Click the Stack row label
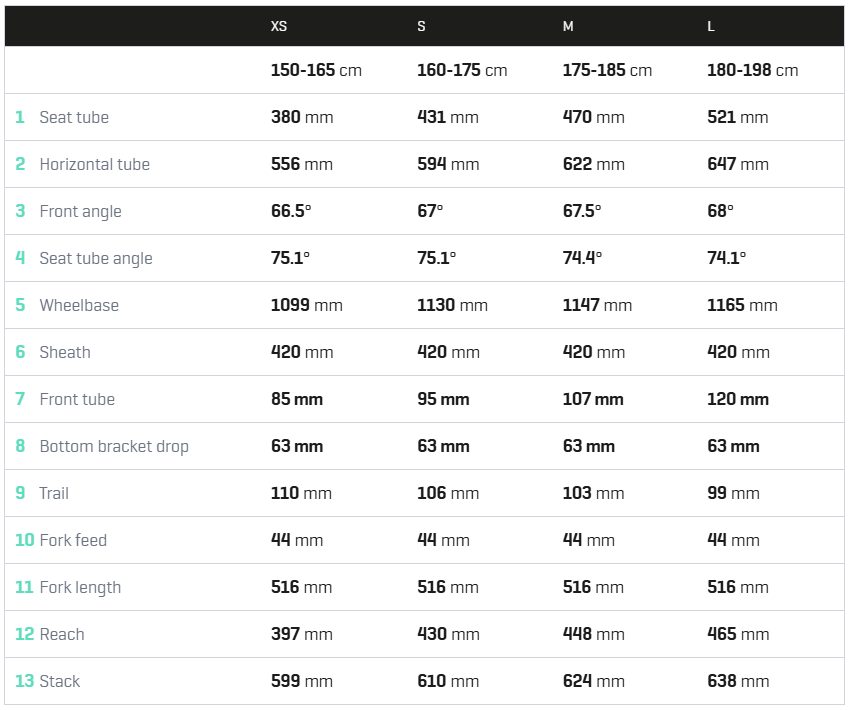 pyautogui.click(x=60, y=681)
